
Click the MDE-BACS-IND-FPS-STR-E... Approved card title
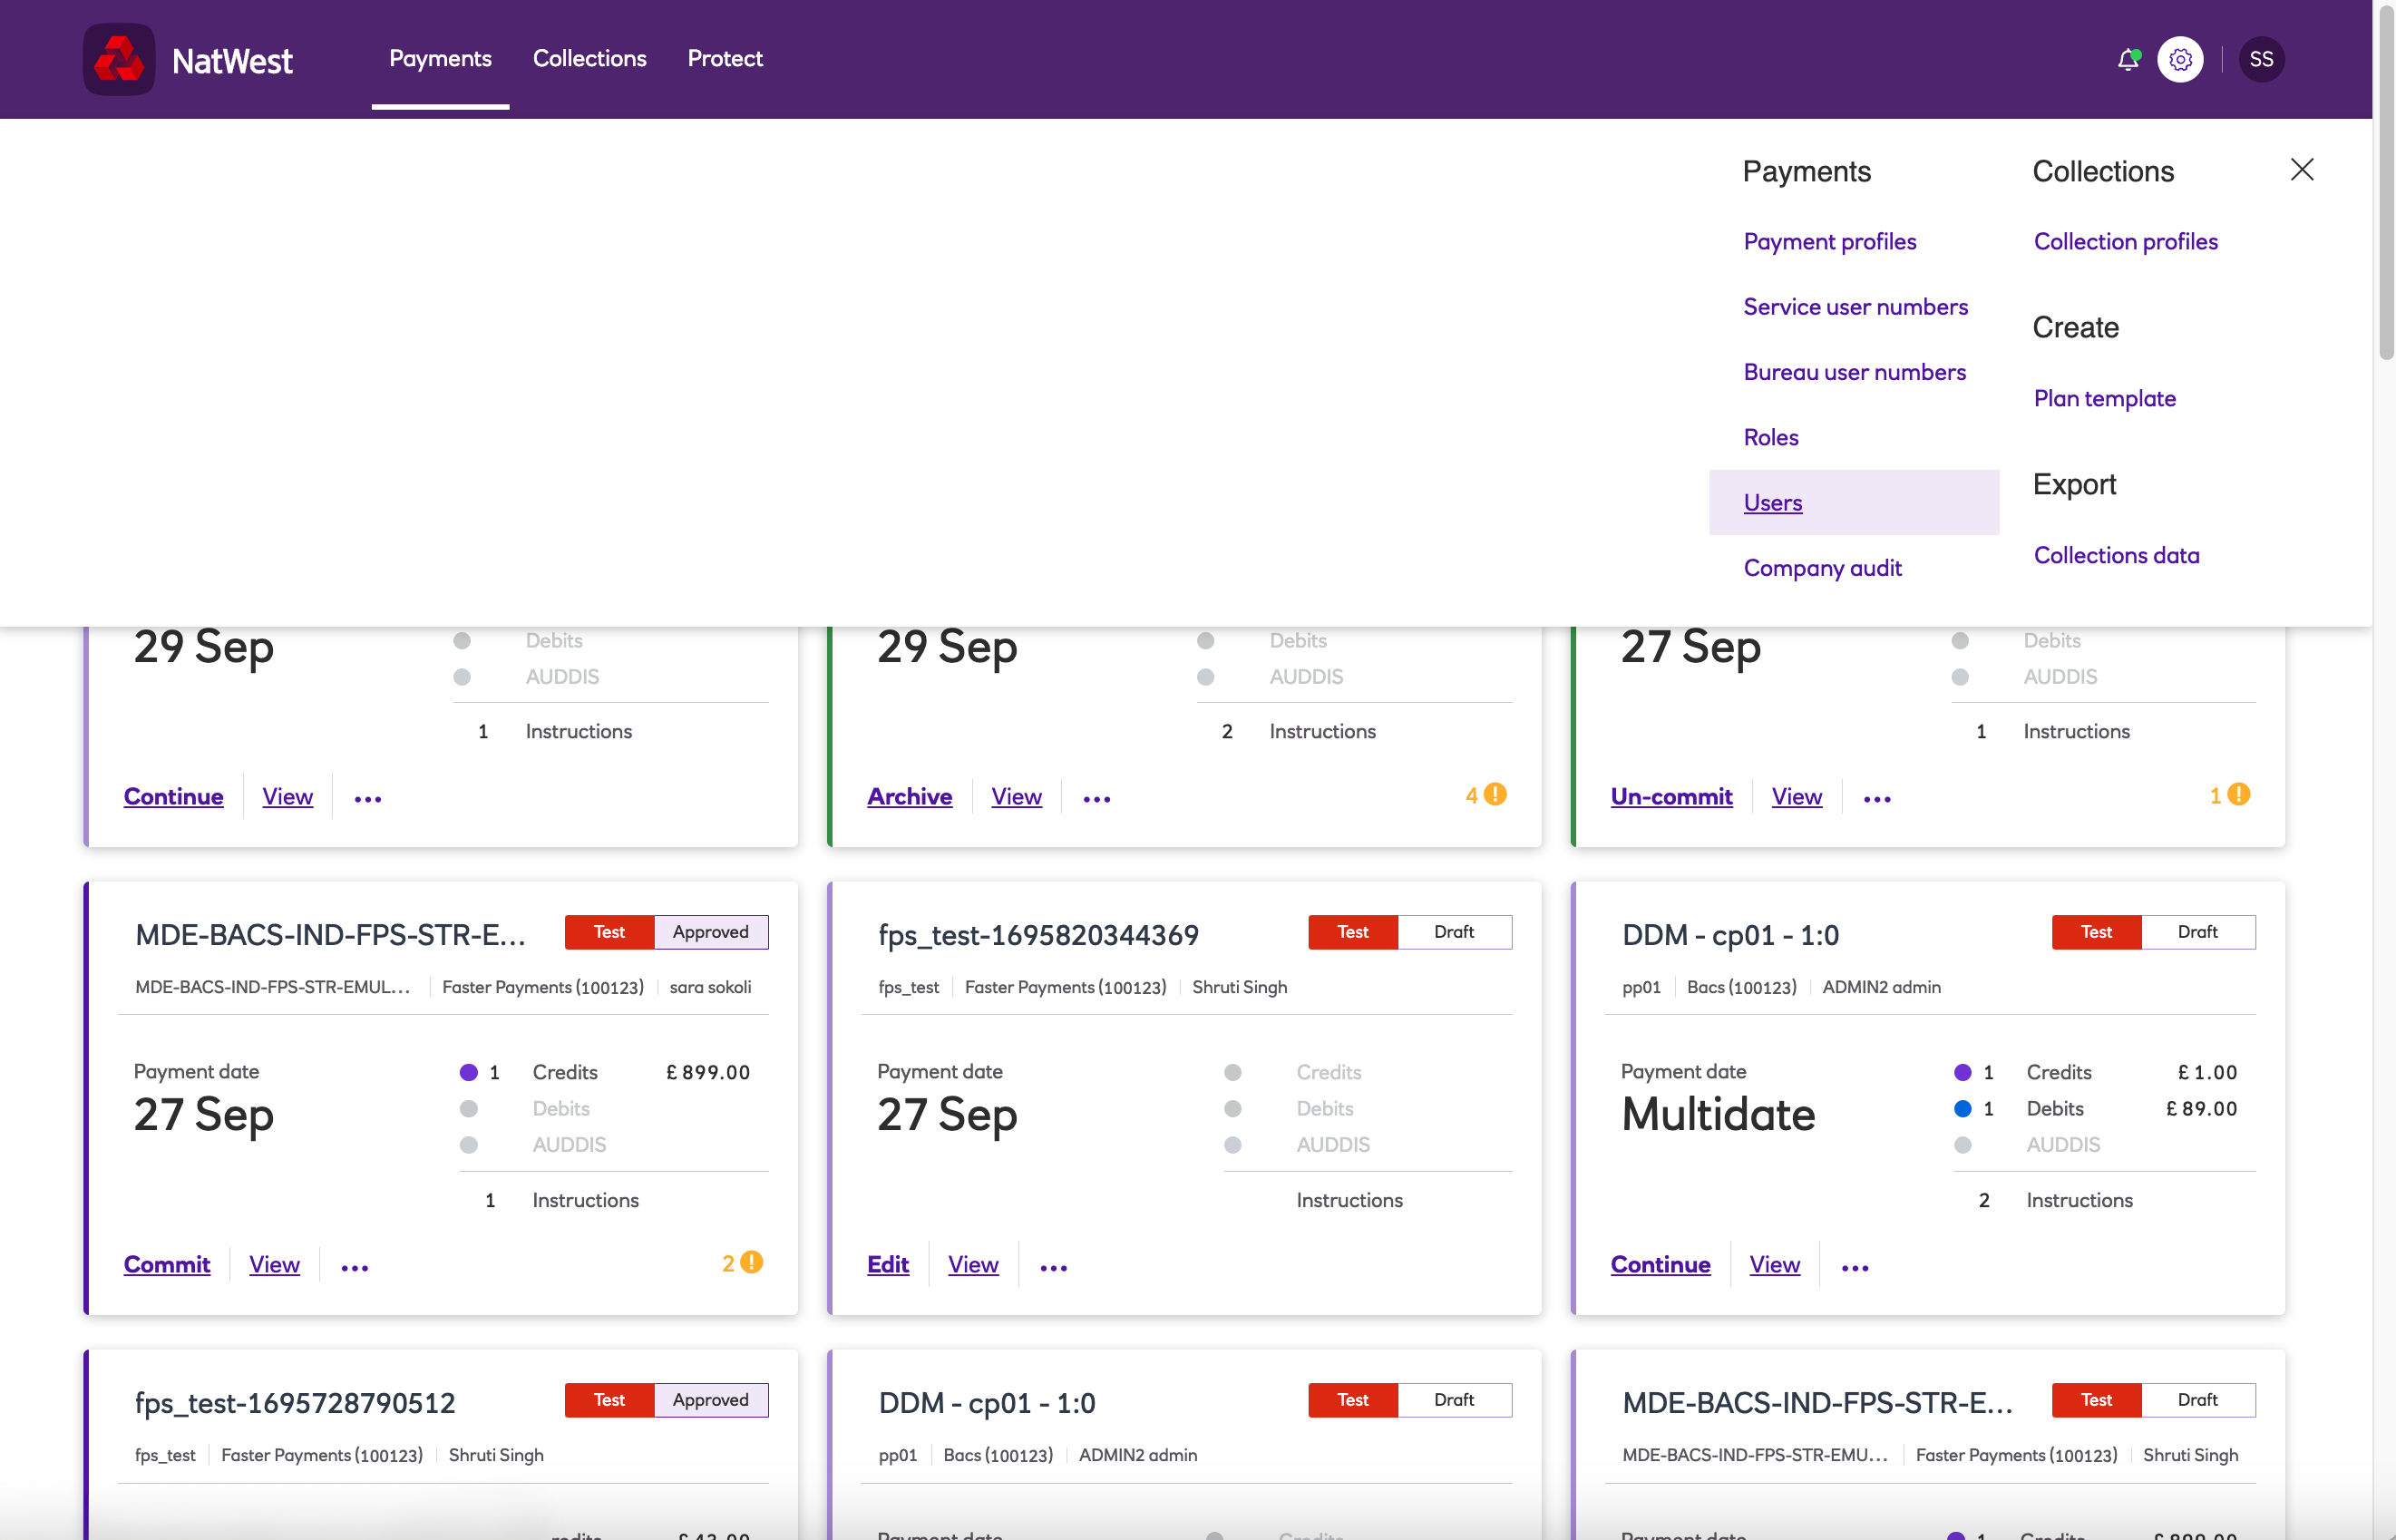pos(330,934)
